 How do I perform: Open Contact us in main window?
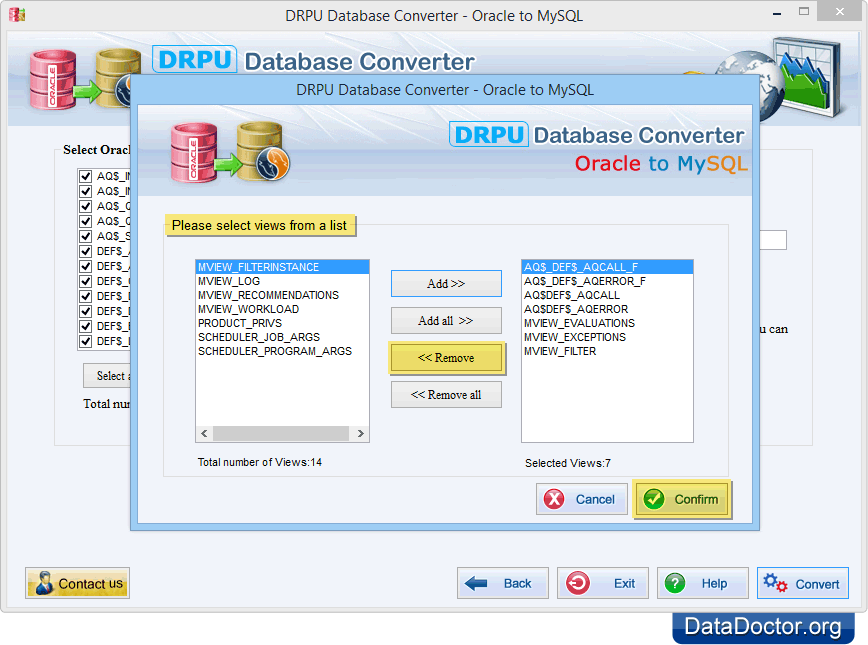[78, 583]
